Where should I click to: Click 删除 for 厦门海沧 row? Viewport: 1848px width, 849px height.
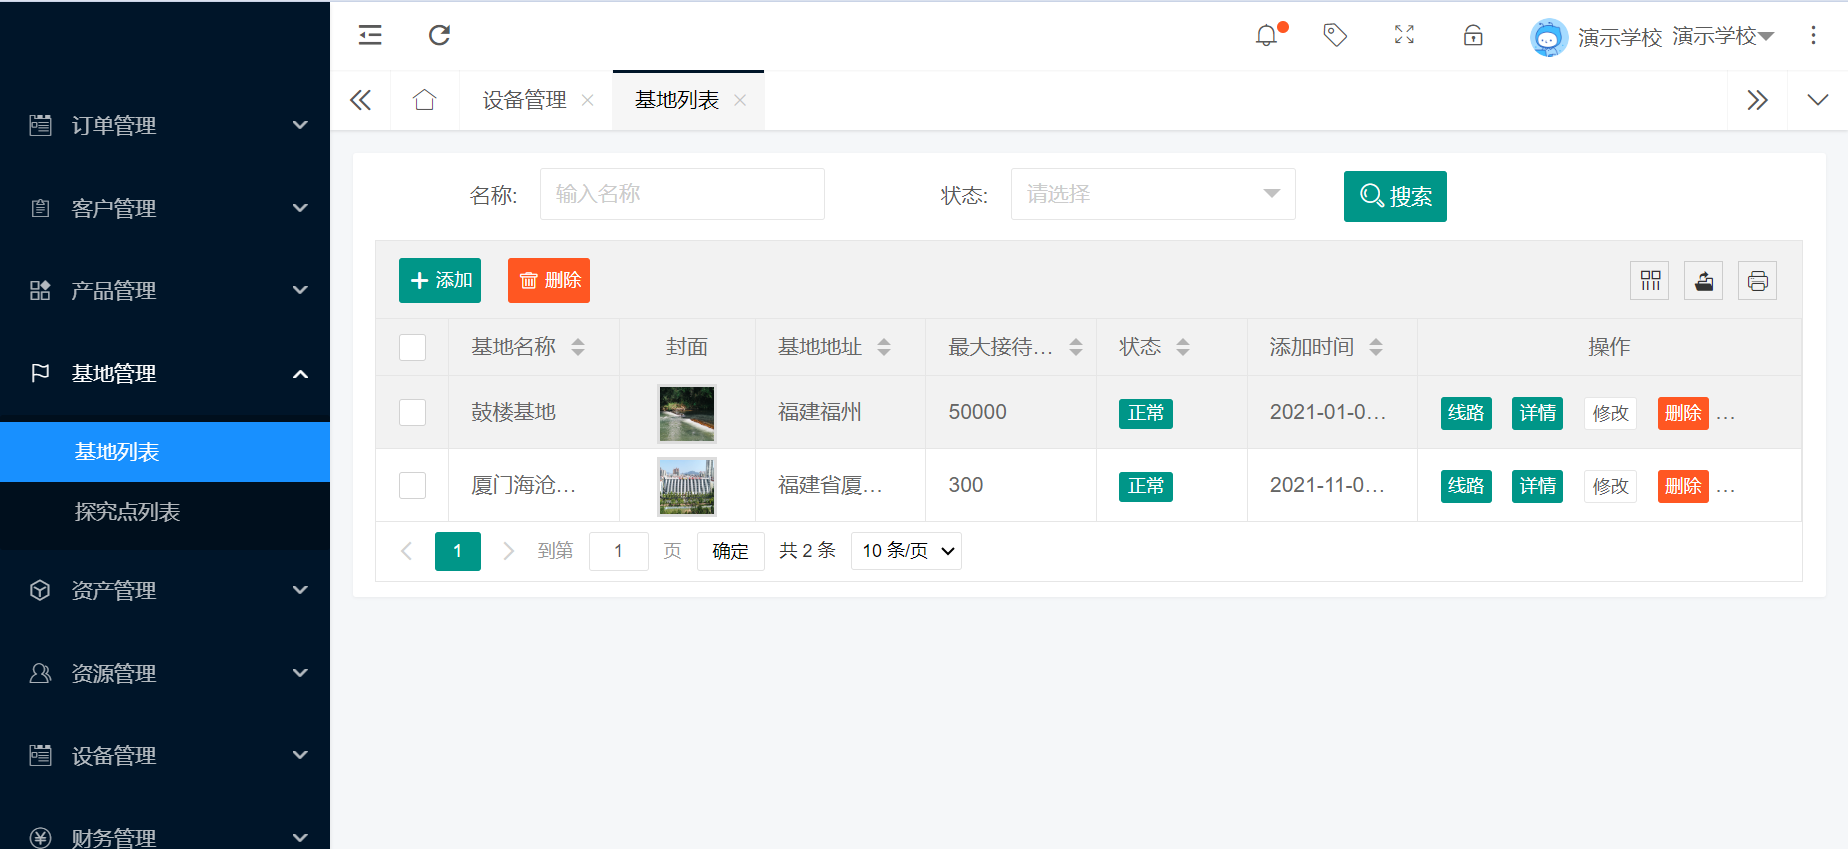[1683, 486]
